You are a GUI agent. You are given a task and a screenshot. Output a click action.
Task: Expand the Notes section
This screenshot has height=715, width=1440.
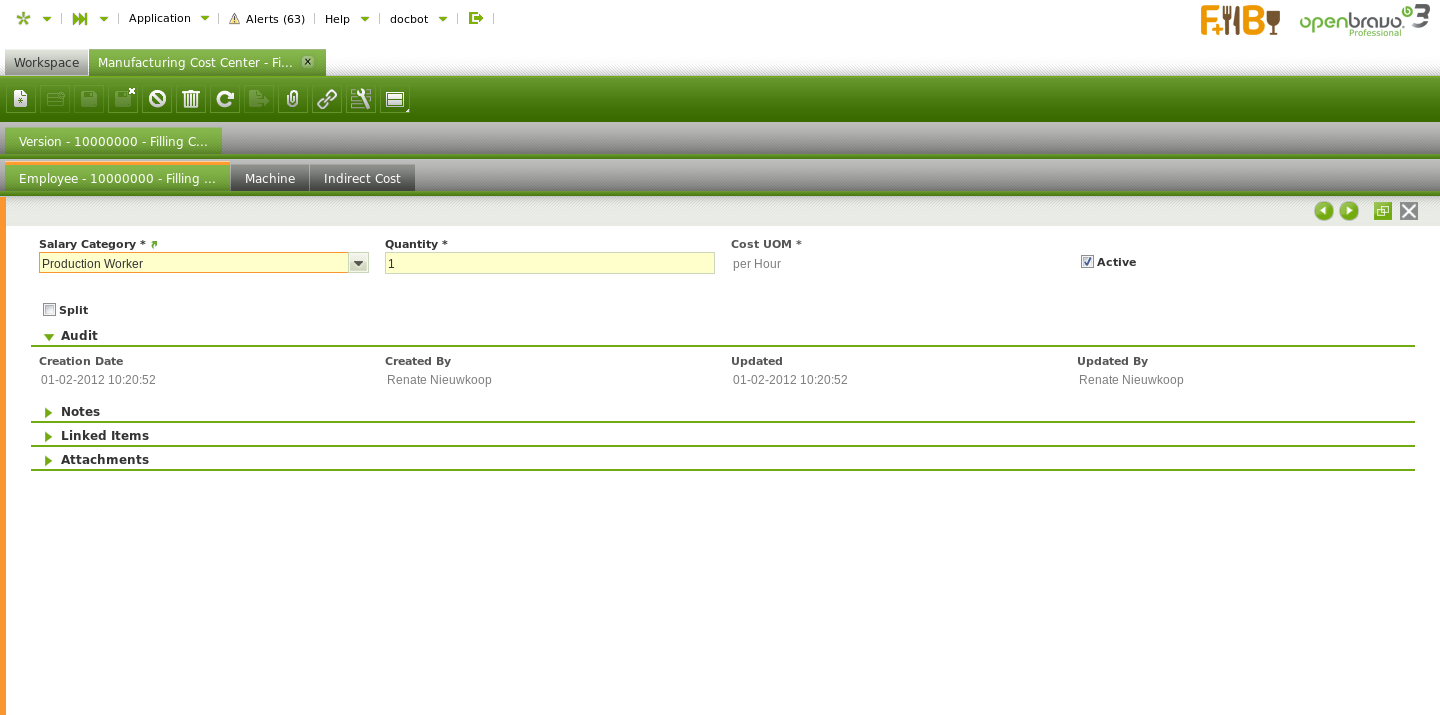coord(80,412)
